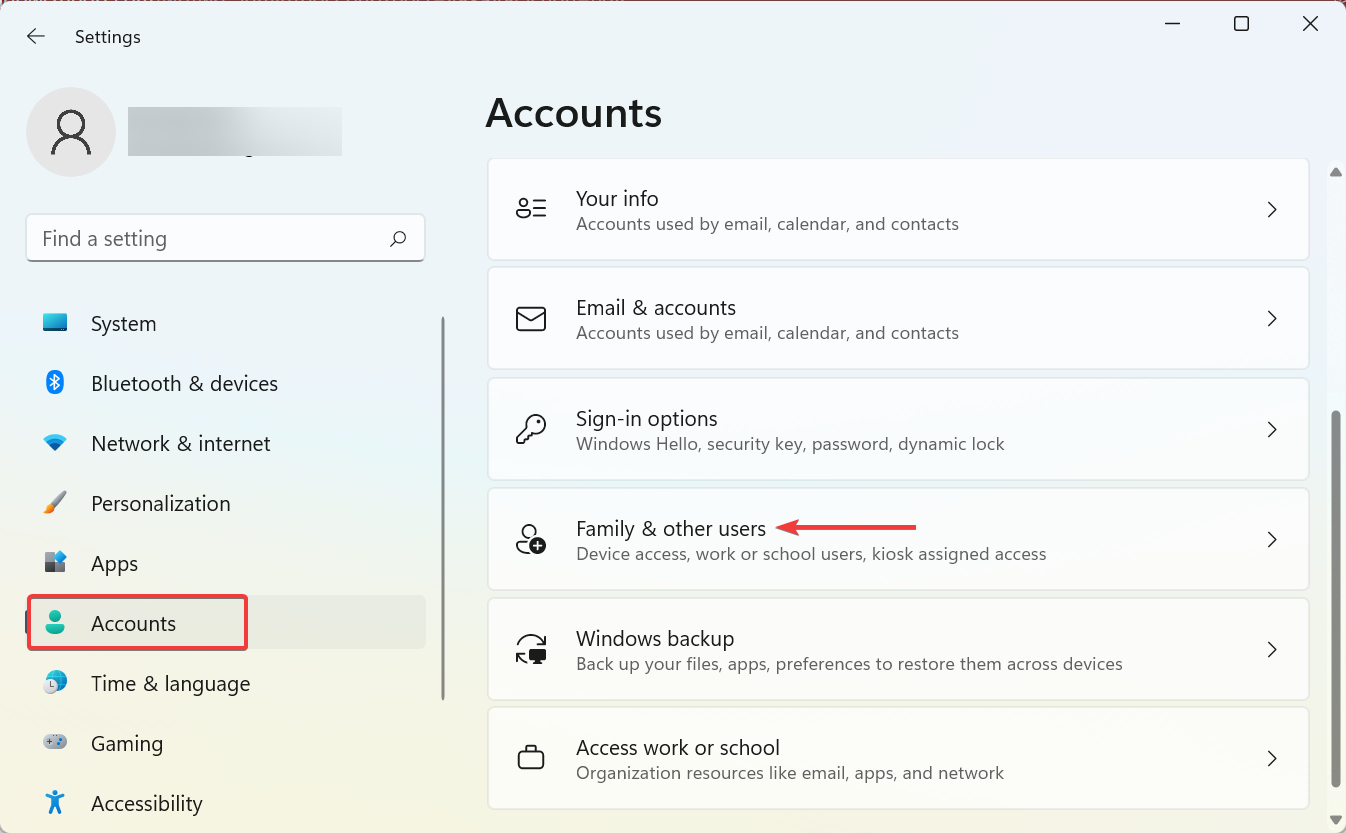Click the Network wifi icon
The image size is (1346, 833).
tap(55, 442)
